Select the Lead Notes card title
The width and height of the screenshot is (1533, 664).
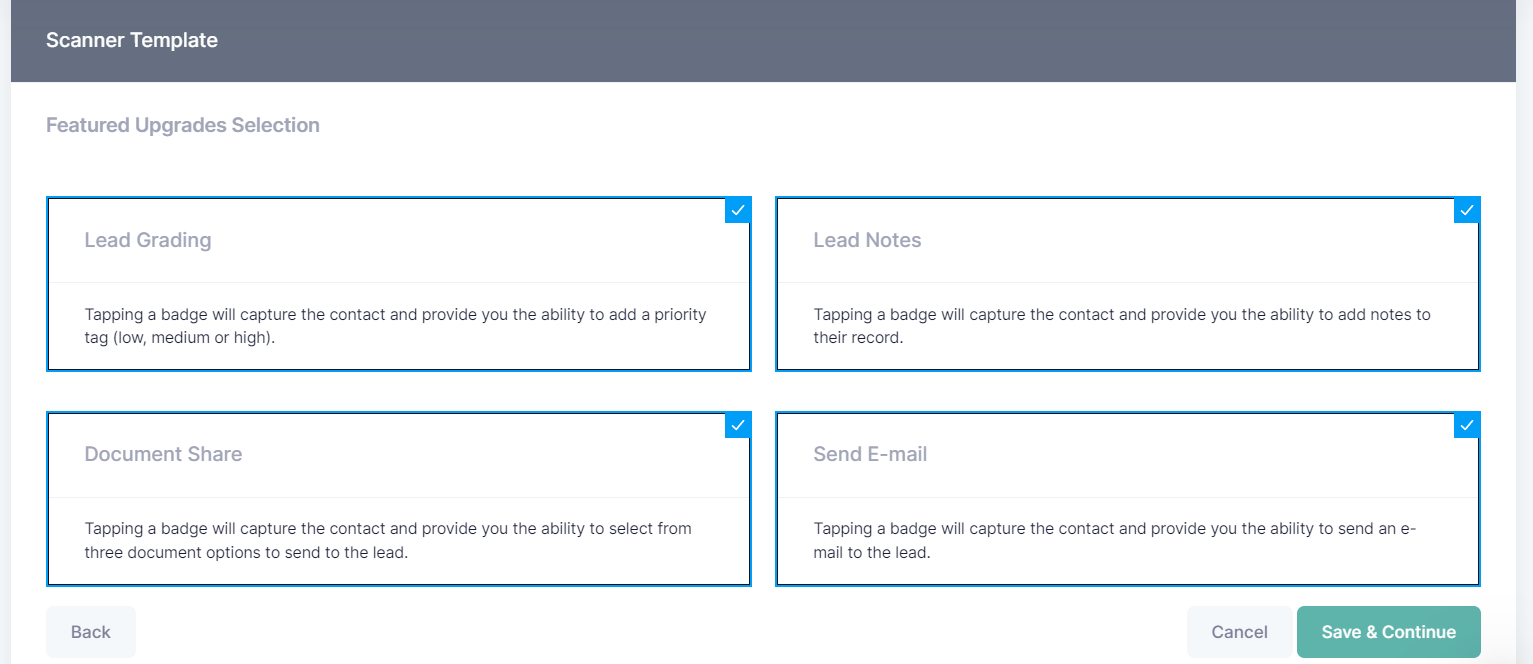(x=867, y=240)
